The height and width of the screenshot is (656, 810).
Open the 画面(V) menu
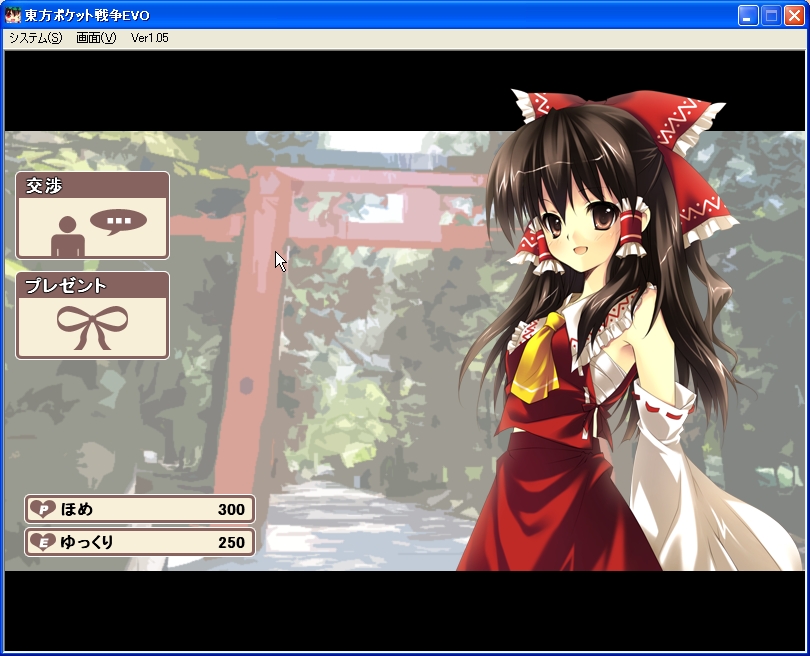(96, 38)
